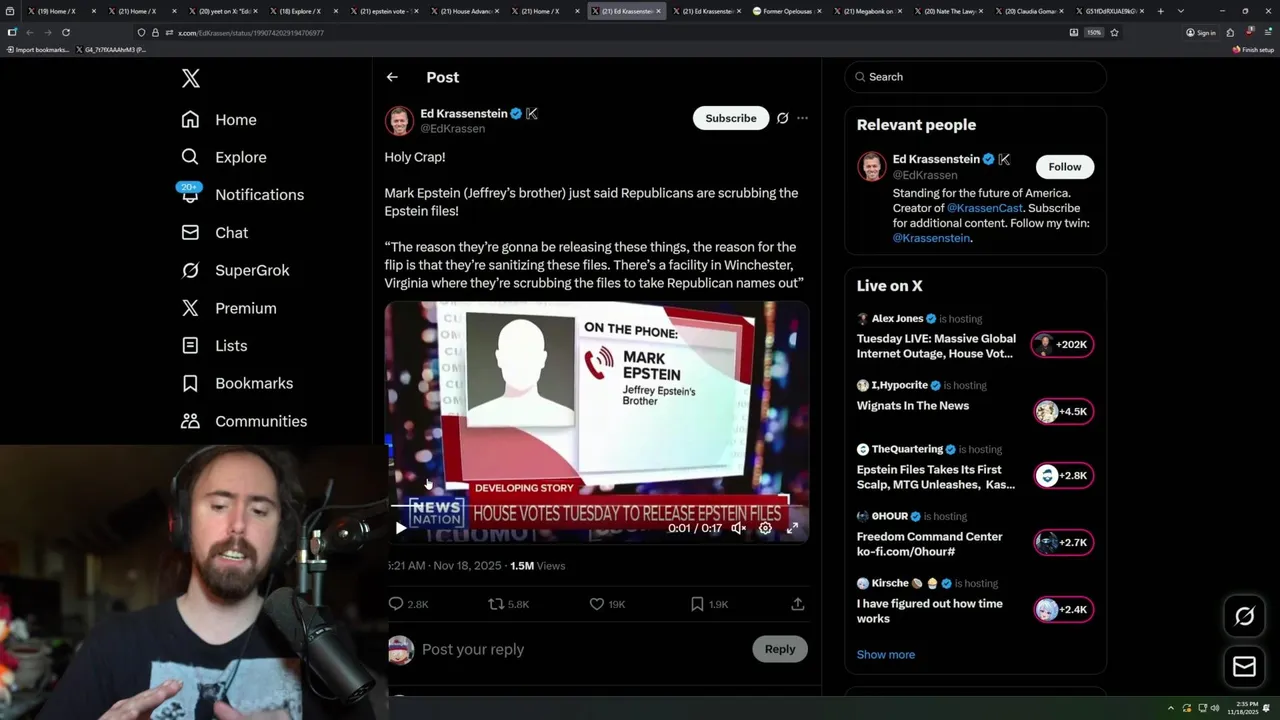Mute the video sound
This screenshot has height=720, width=1280.
pos(738,528)
